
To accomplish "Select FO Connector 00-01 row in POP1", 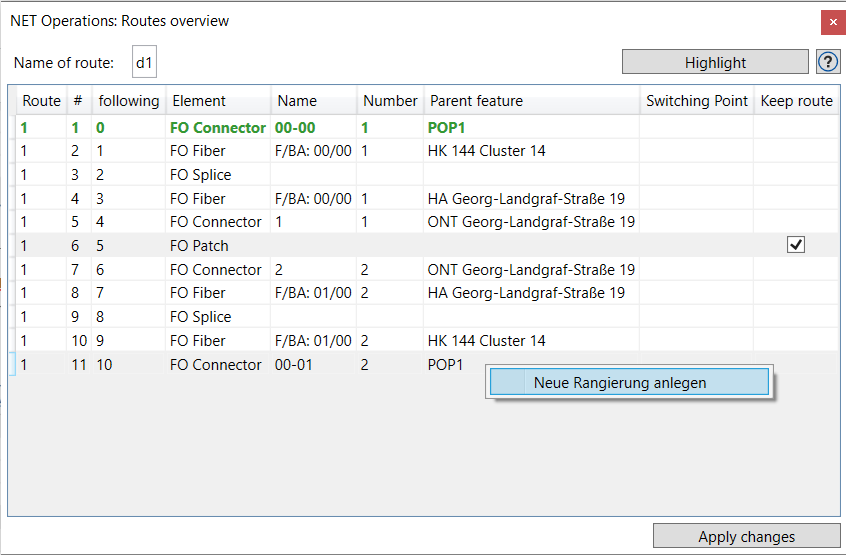I will click(427, 365).
